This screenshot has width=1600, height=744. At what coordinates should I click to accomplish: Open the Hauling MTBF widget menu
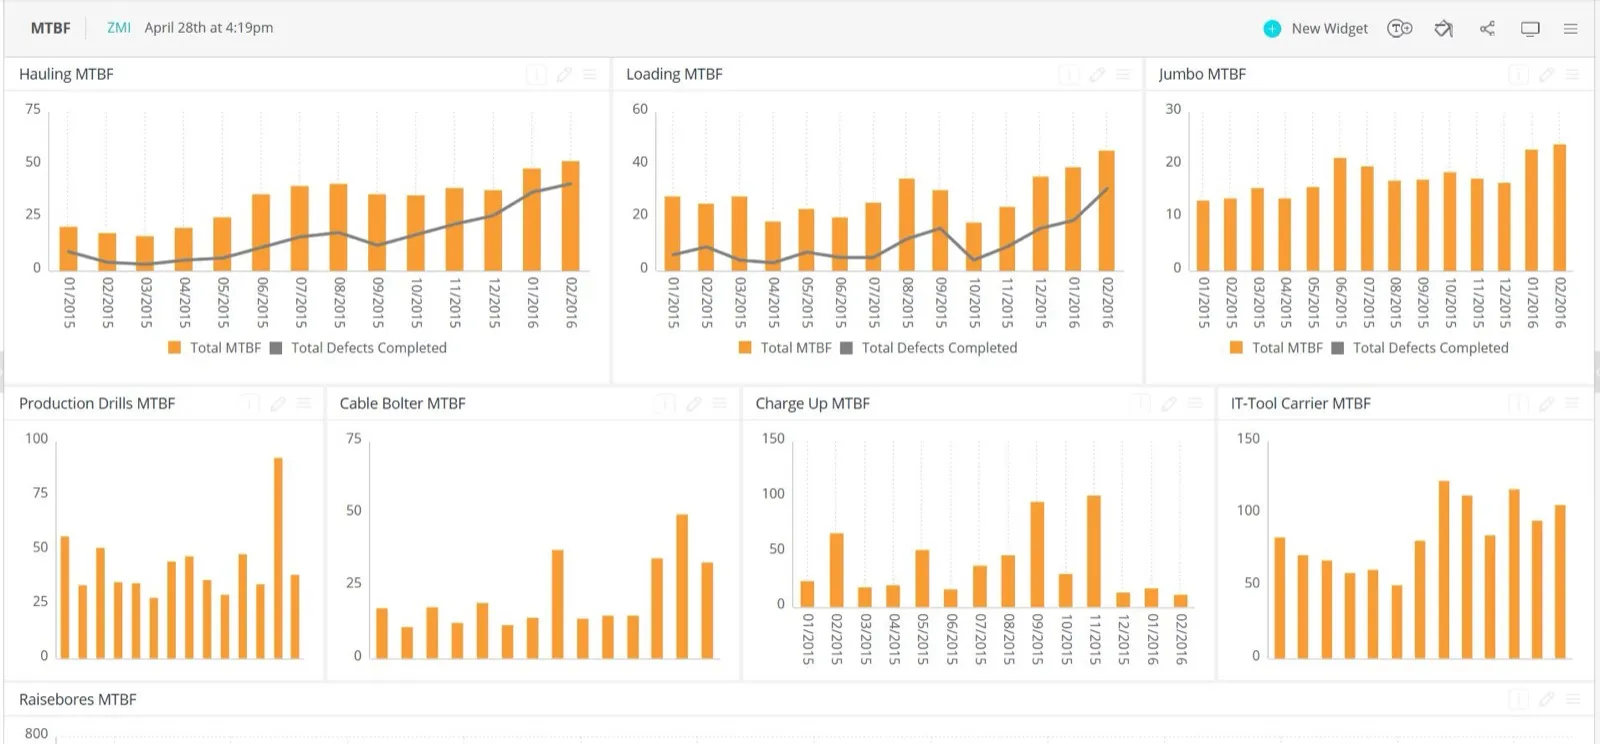(x=590, y=75)
